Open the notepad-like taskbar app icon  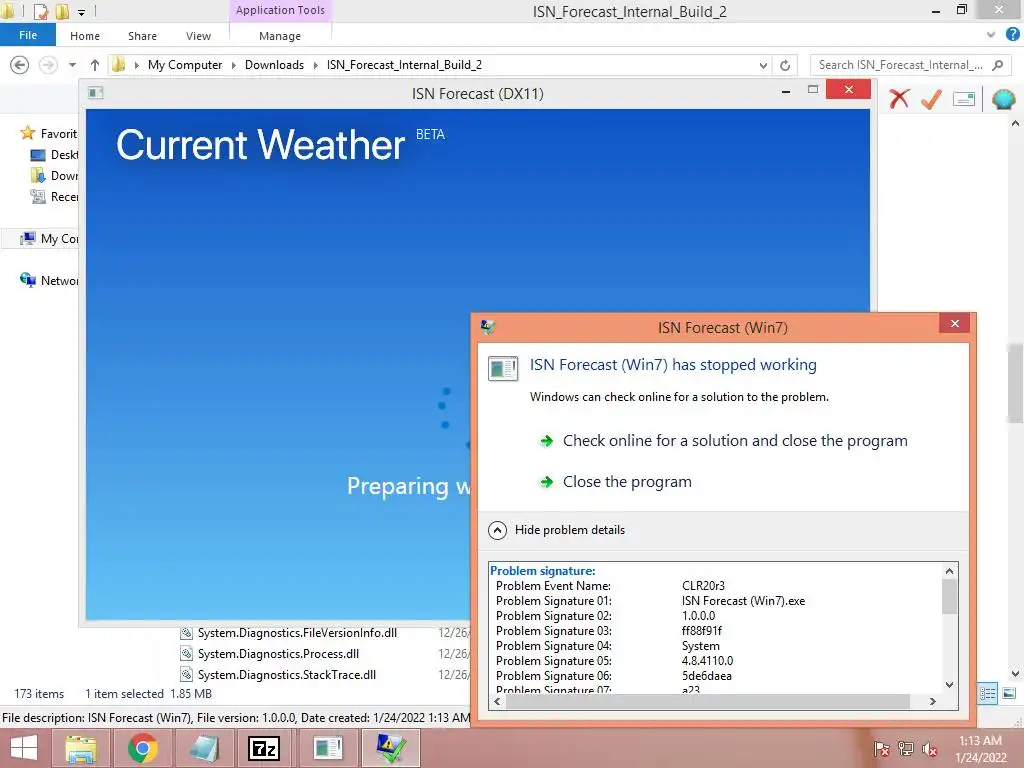(x=204, y=748)
